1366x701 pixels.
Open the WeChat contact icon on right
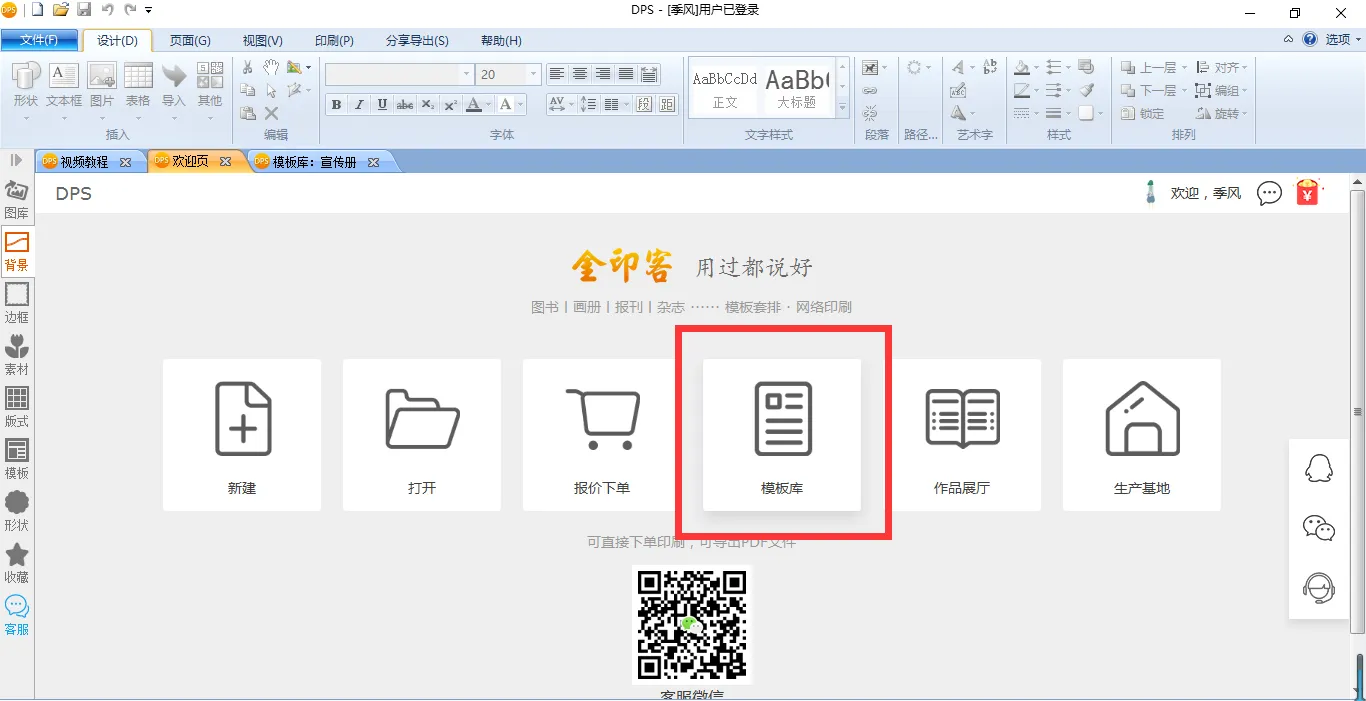point(1319,528)
